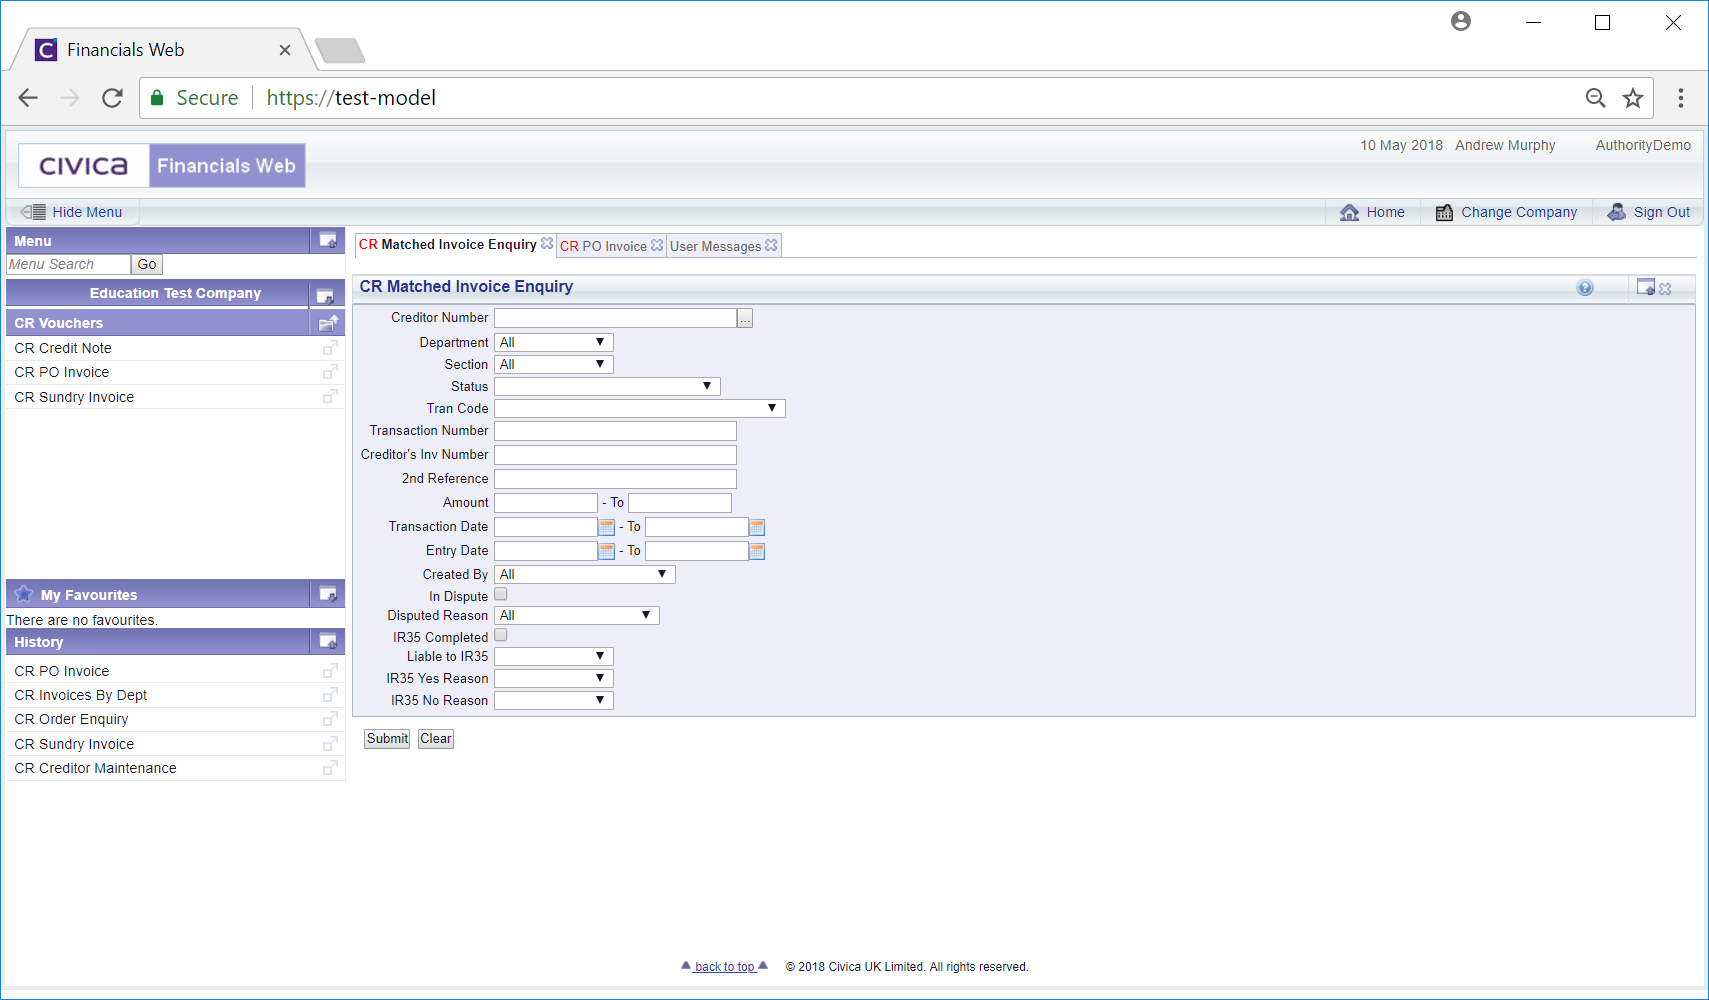Tick the IR35 Completed checkbox

[x=501, y=636]
